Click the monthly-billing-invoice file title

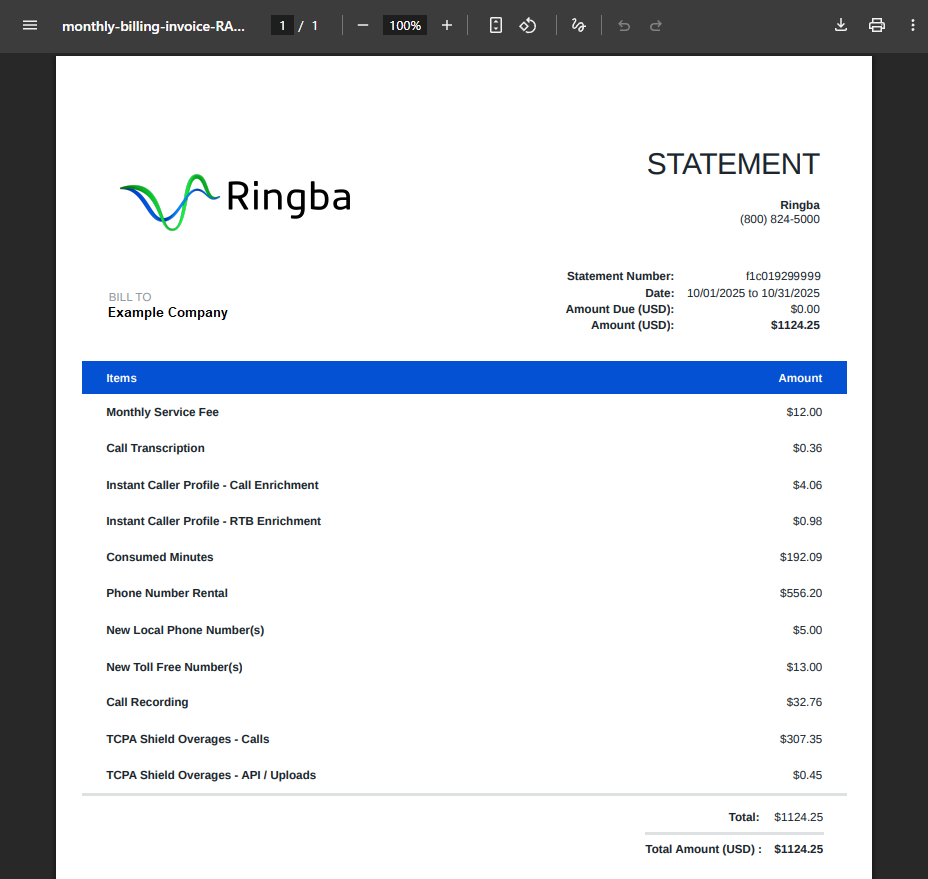pos(153,26)
